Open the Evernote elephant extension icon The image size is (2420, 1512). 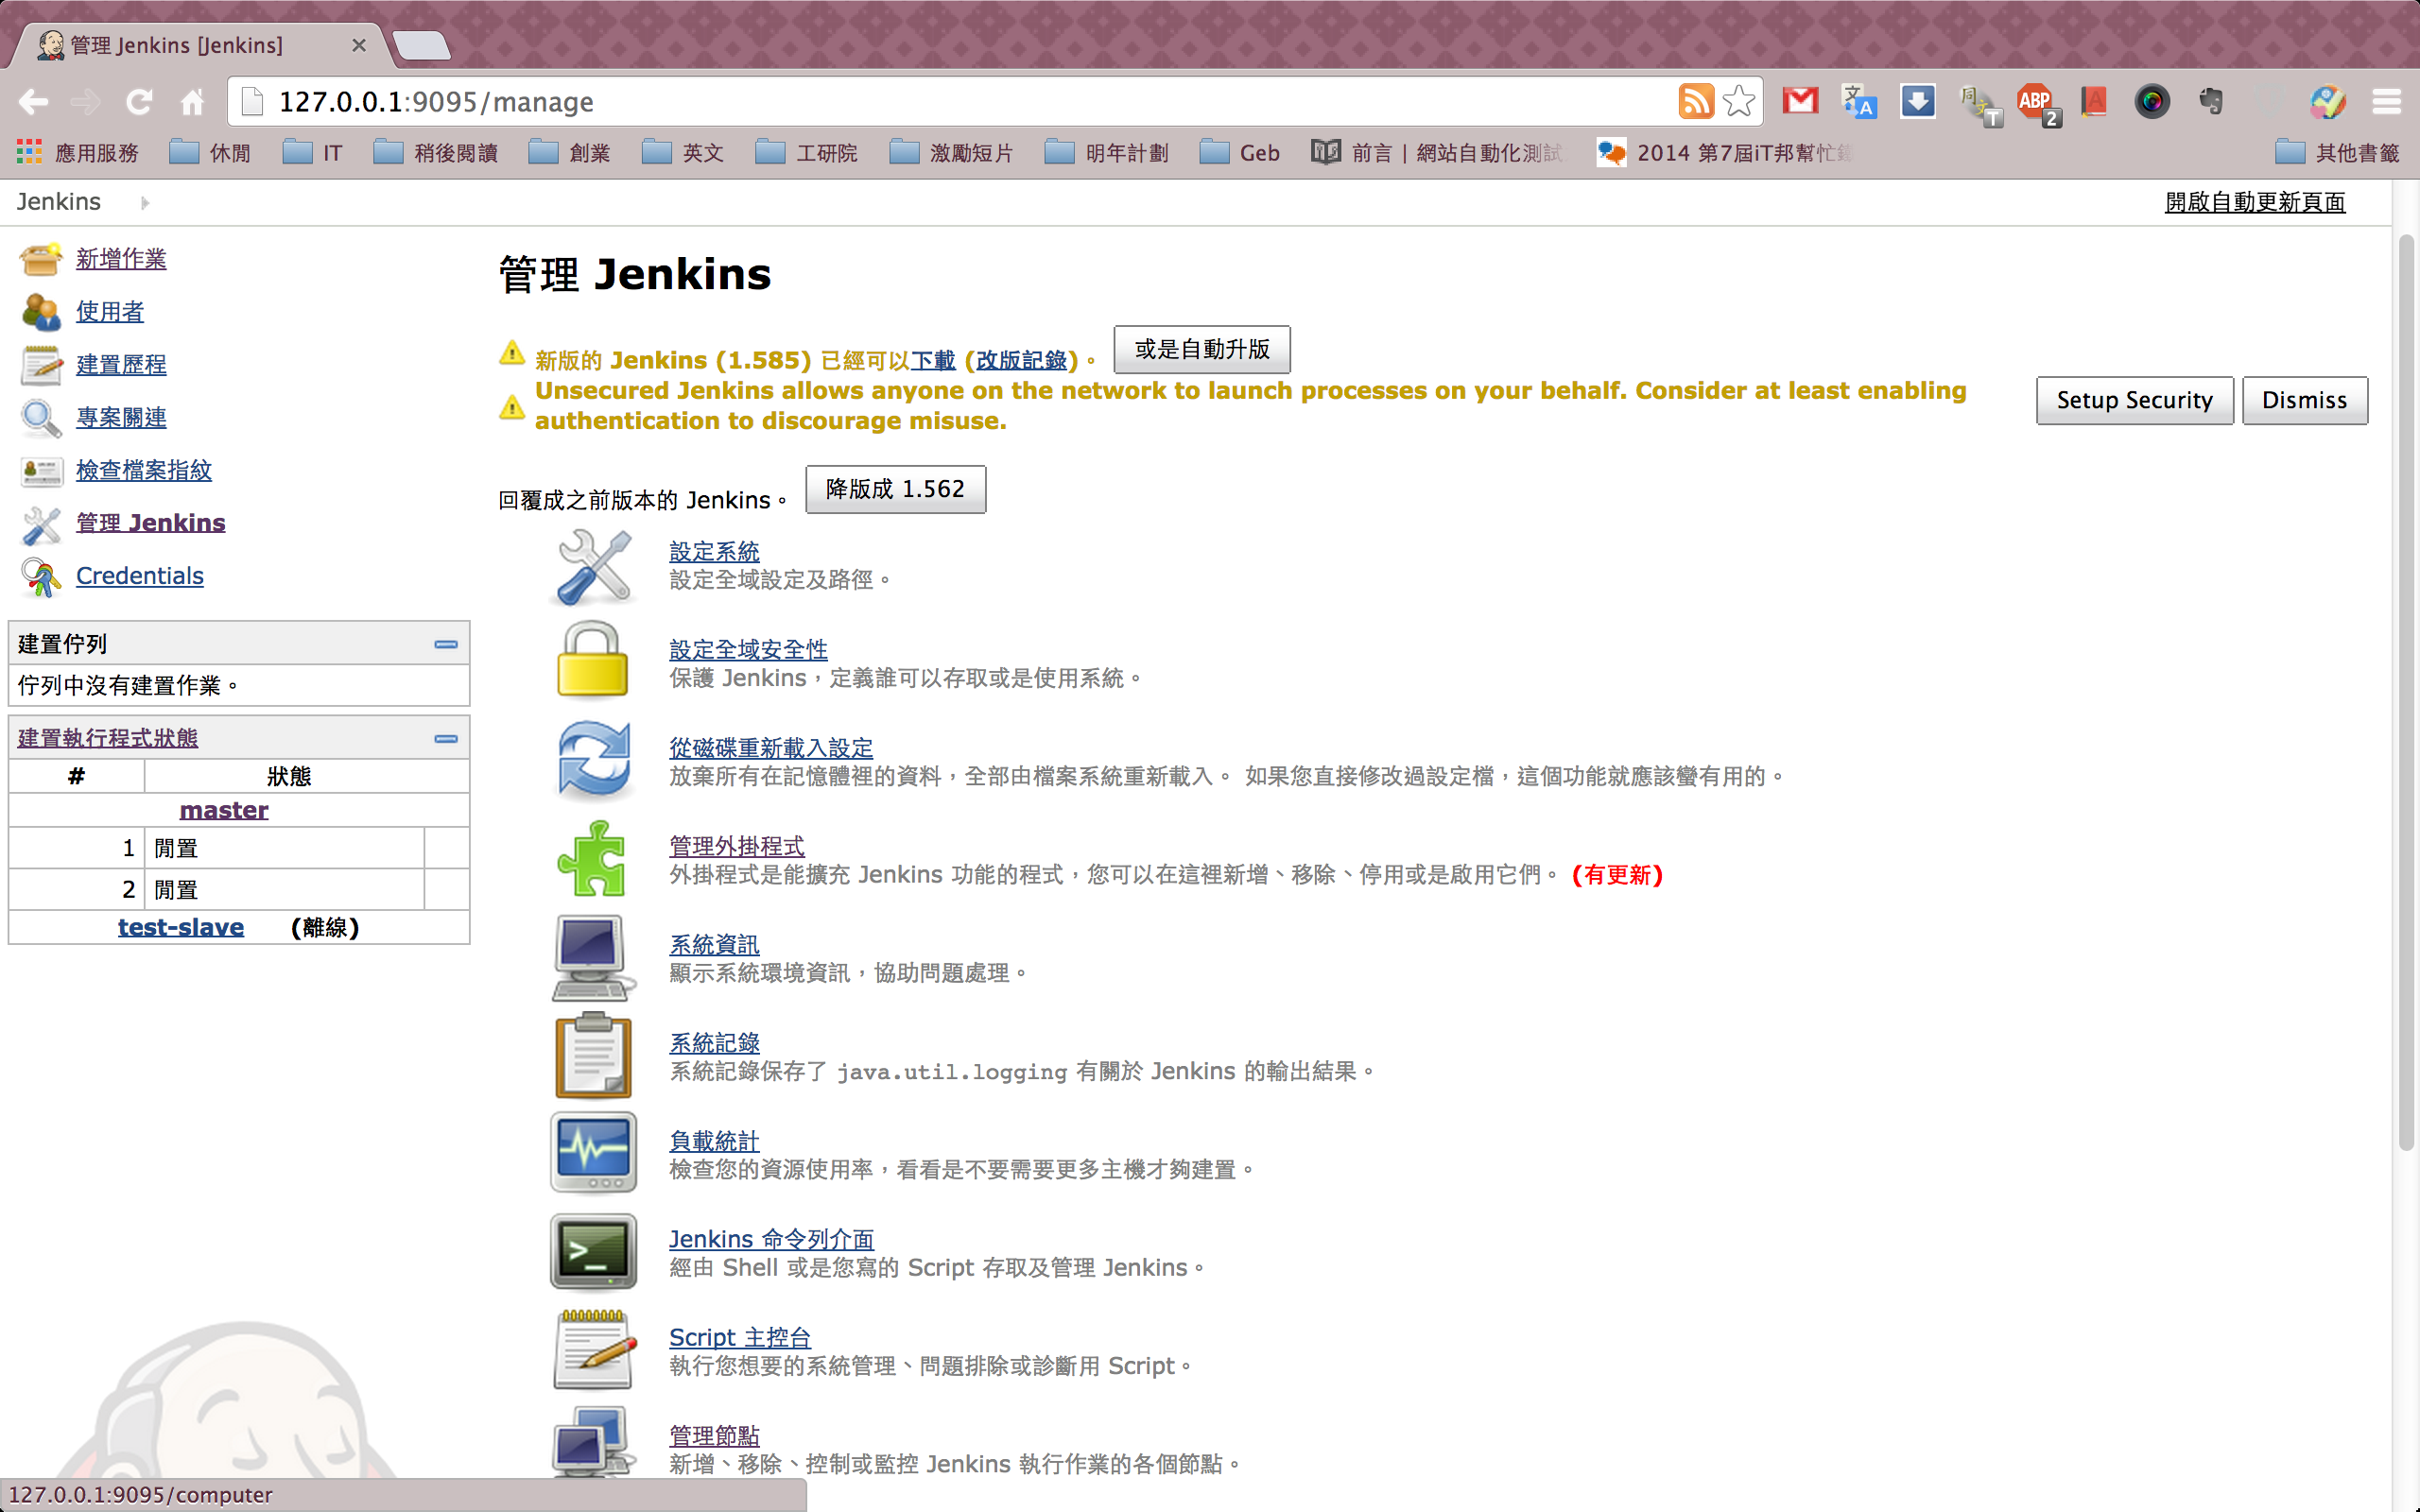point(2211,101)
